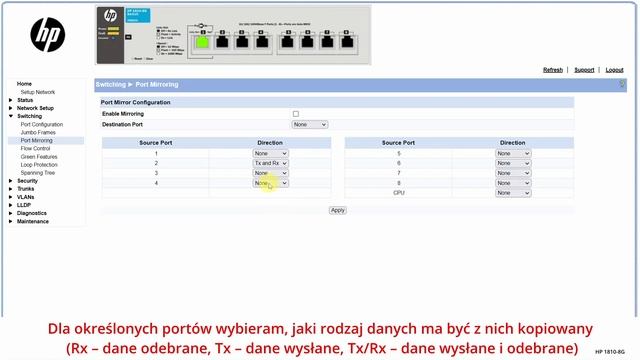
Task: Open the Direction dropdown for source port 8
Action: point(513,183)
